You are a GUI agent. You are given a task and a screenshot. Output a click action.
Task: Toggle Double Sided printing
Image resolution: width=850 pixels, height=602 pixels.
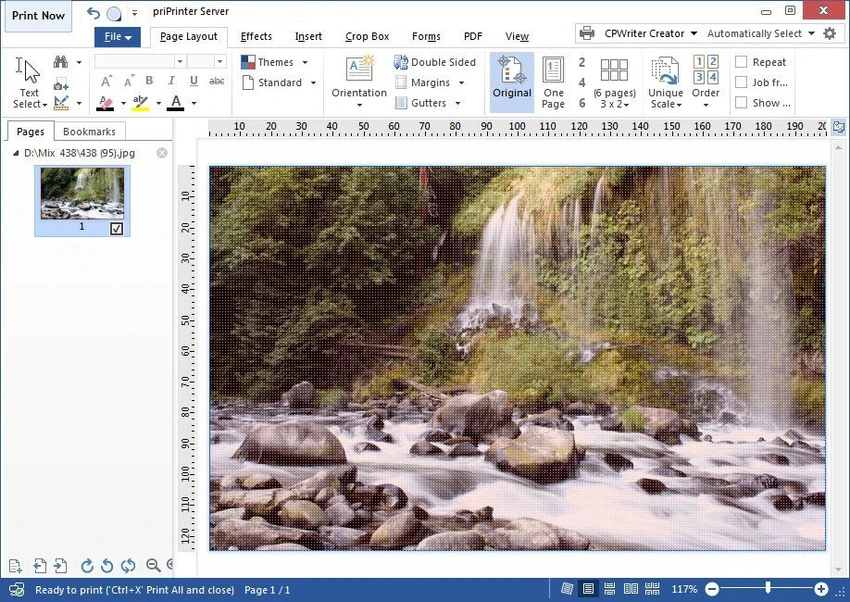[x=435, y=62]
